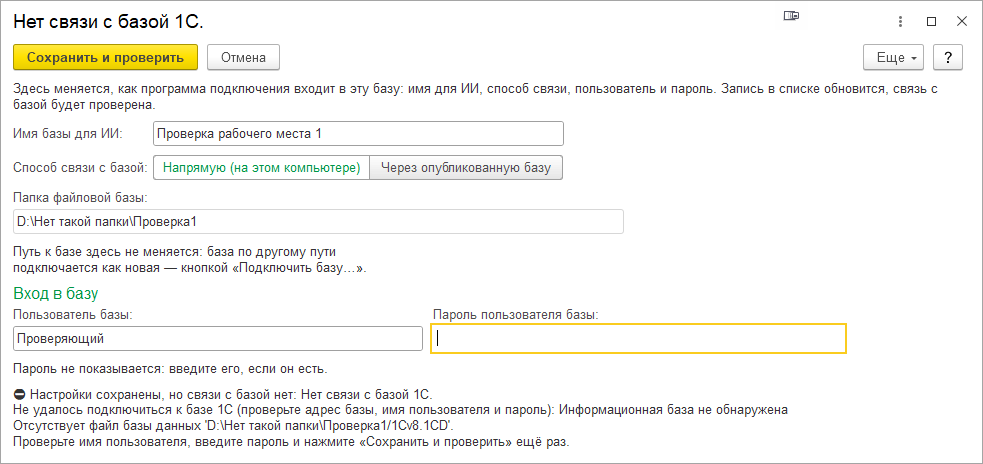Click the 'Настройки сохранены, но связи с базой нет' message
The width and height of the screenshot is (983, 464).
point(231,395)
